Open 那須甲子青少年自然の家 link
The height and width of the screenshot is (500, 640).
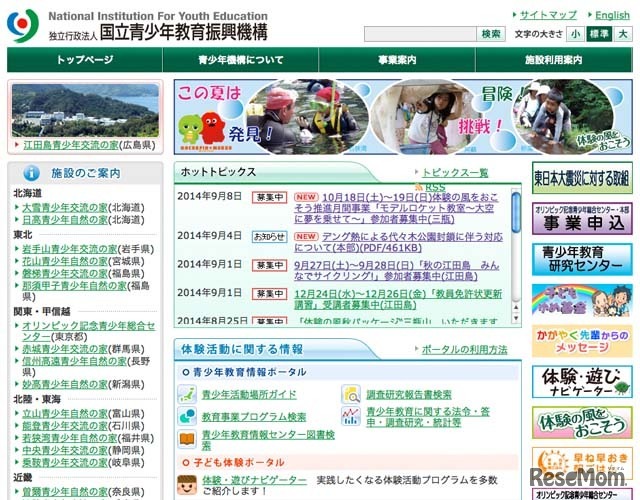pos(75,286)
